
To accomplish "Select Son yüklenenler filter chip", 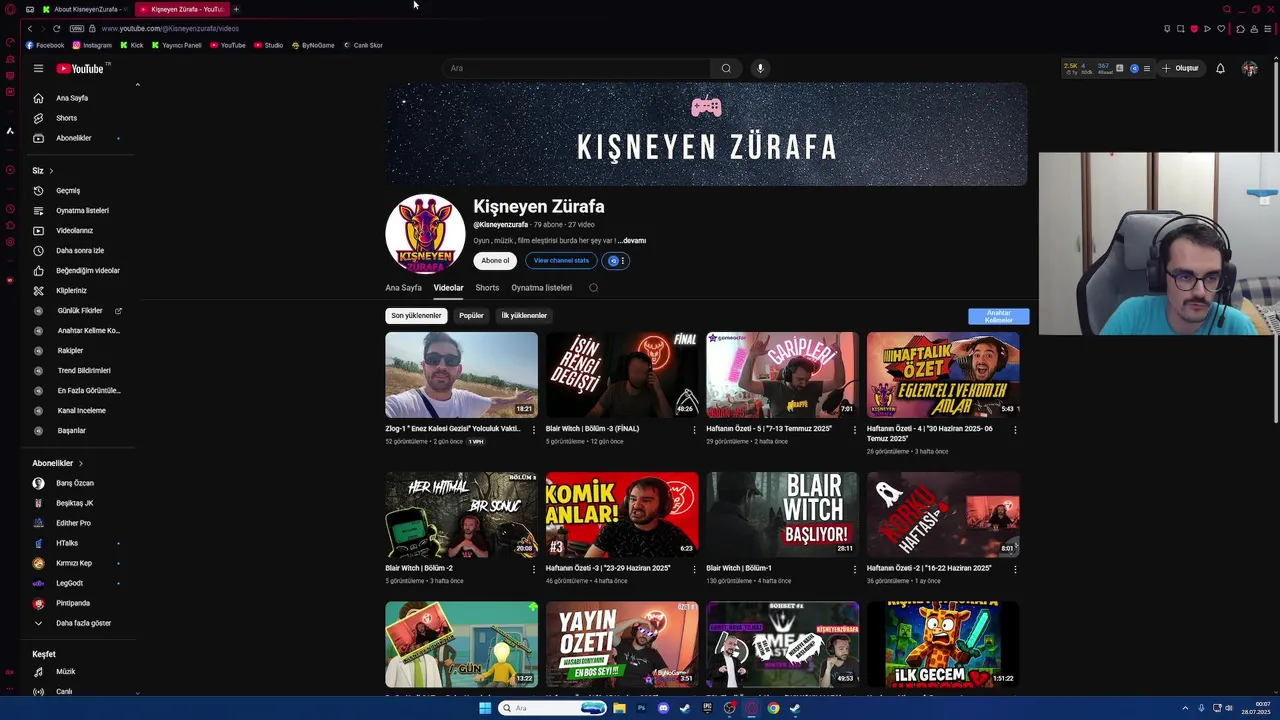I will (x=416, y=316).
